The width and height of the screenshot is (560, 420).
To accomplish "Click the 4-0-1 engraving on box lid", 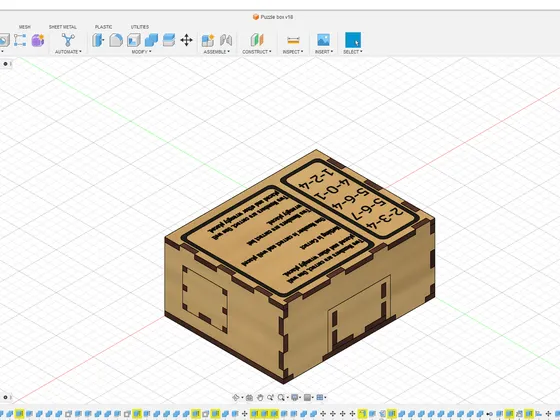I will click(332, 189).
